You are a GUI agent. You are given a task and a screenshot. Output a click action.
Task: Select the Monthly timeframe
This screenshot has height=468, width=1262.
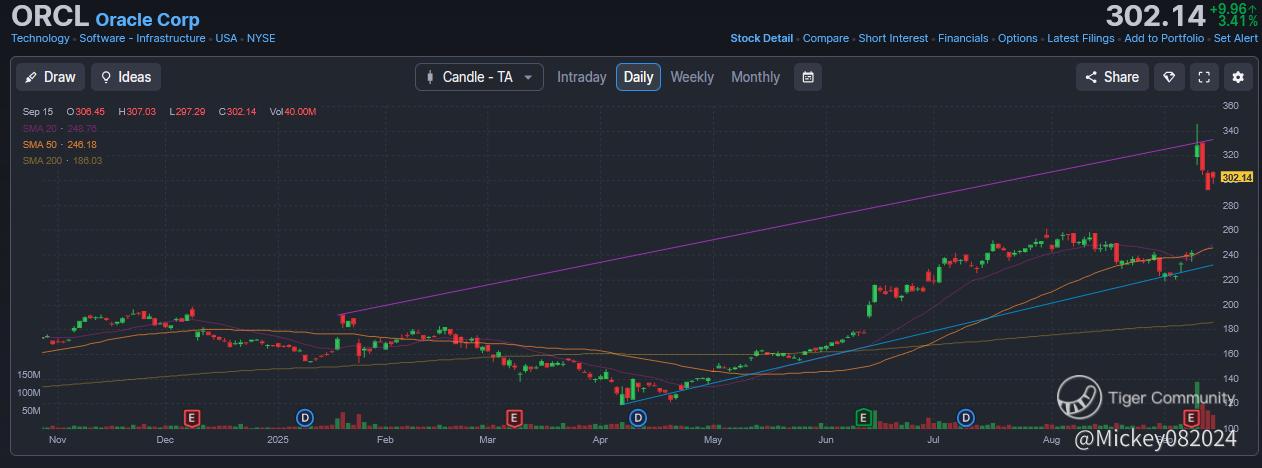pos(755,77)
